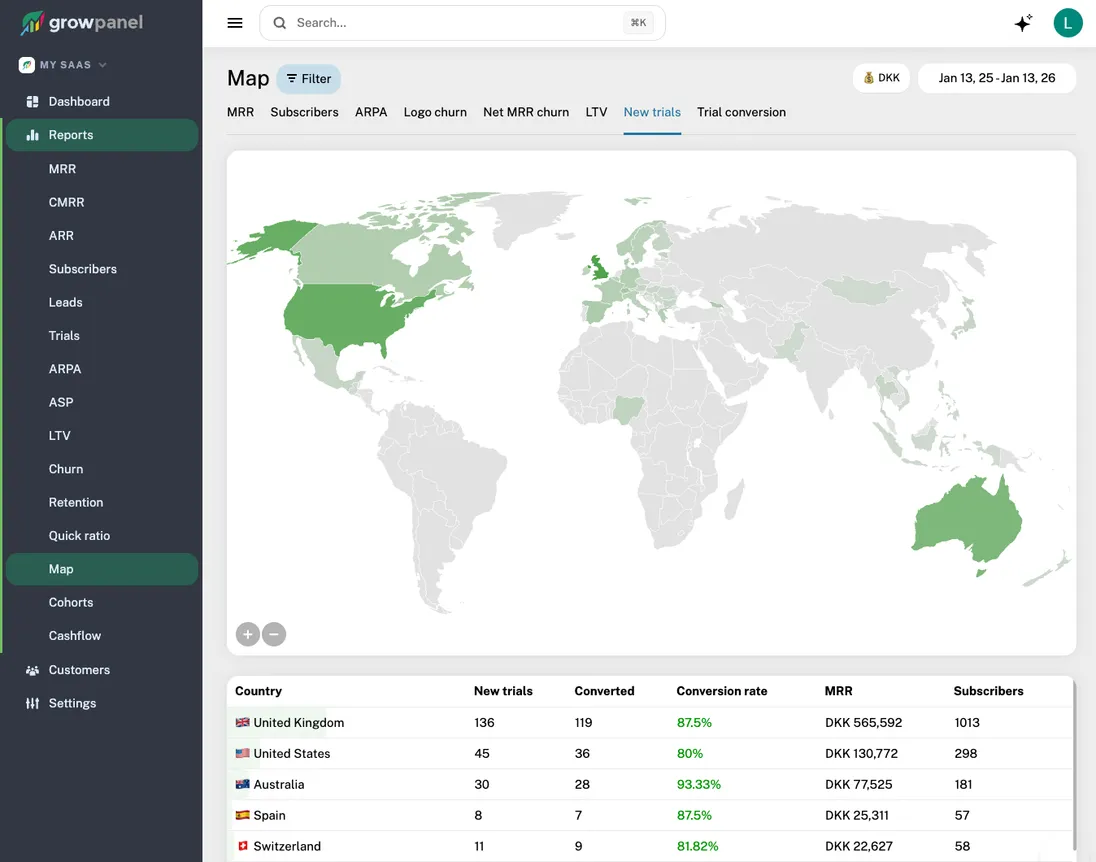Open the AI sparkle assistant icon
The height and width of the screenshot is (862, 1096).
1023,22
